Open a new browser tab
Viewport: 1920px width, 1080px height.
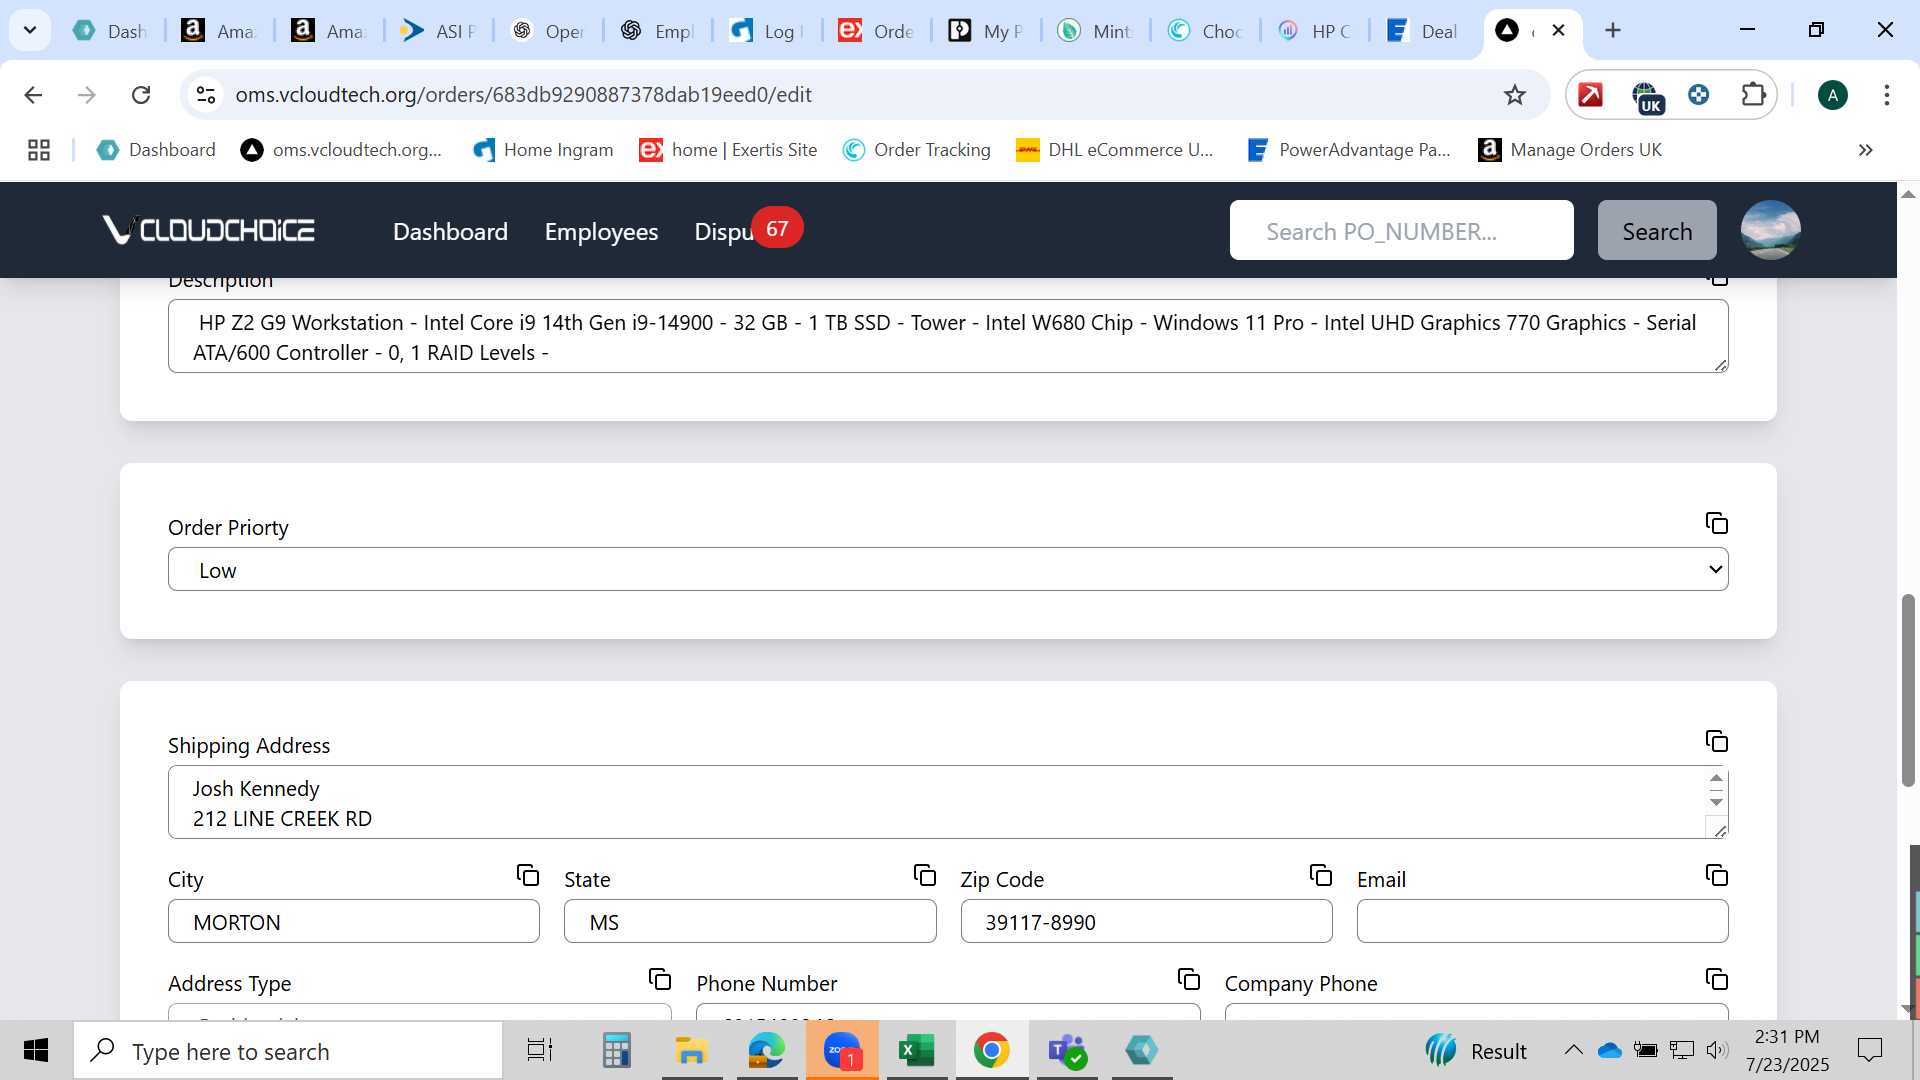tap(1613, 30)
